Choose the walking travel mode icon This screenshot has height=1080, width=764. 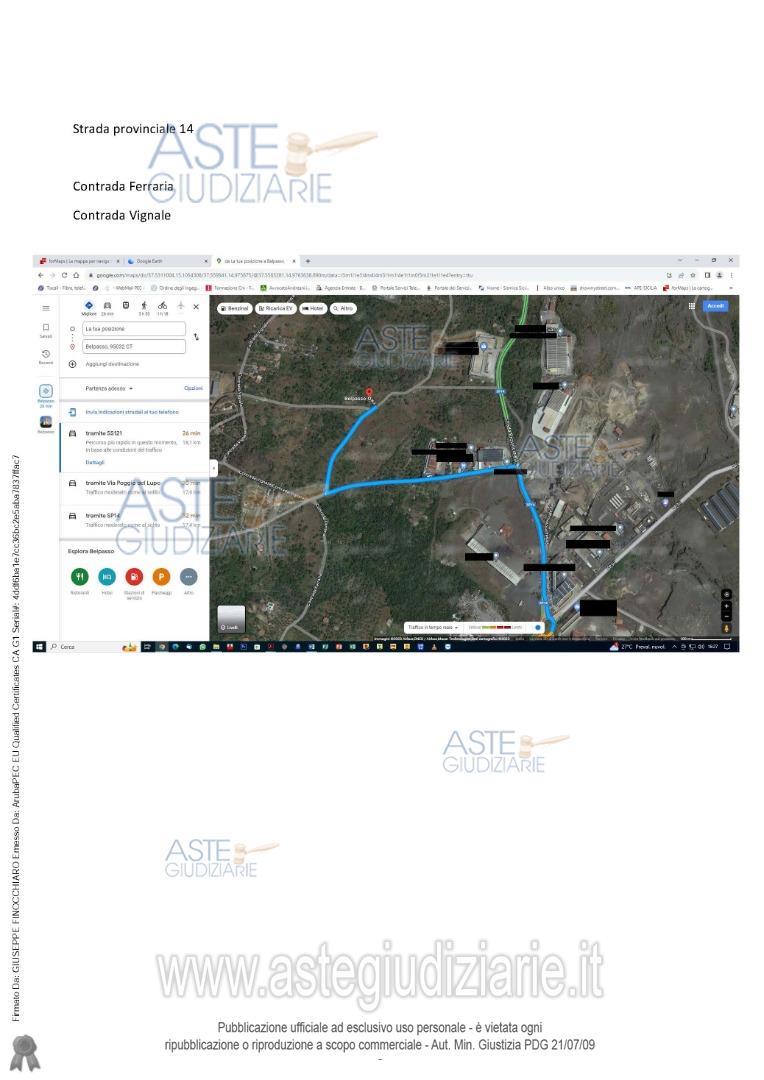144,305
